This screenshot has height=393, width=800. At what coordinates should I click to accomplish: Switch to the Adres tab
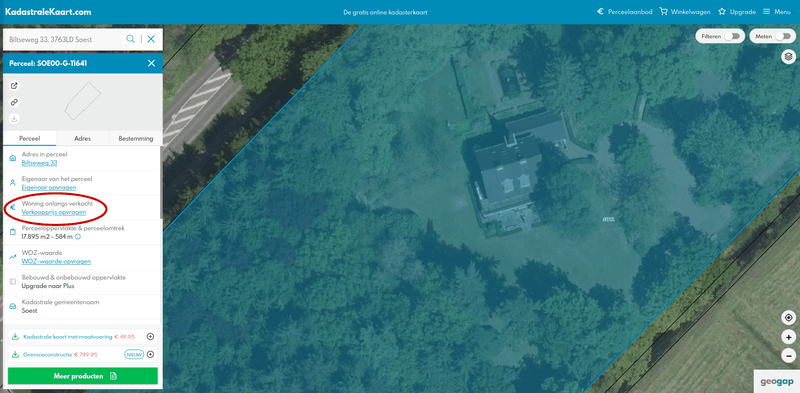(83, 138)
